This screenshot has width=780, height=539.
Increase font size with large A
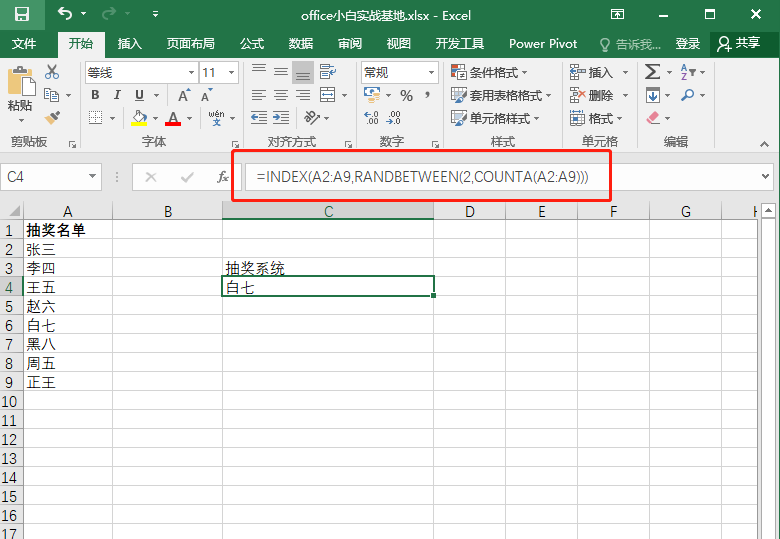184,95
